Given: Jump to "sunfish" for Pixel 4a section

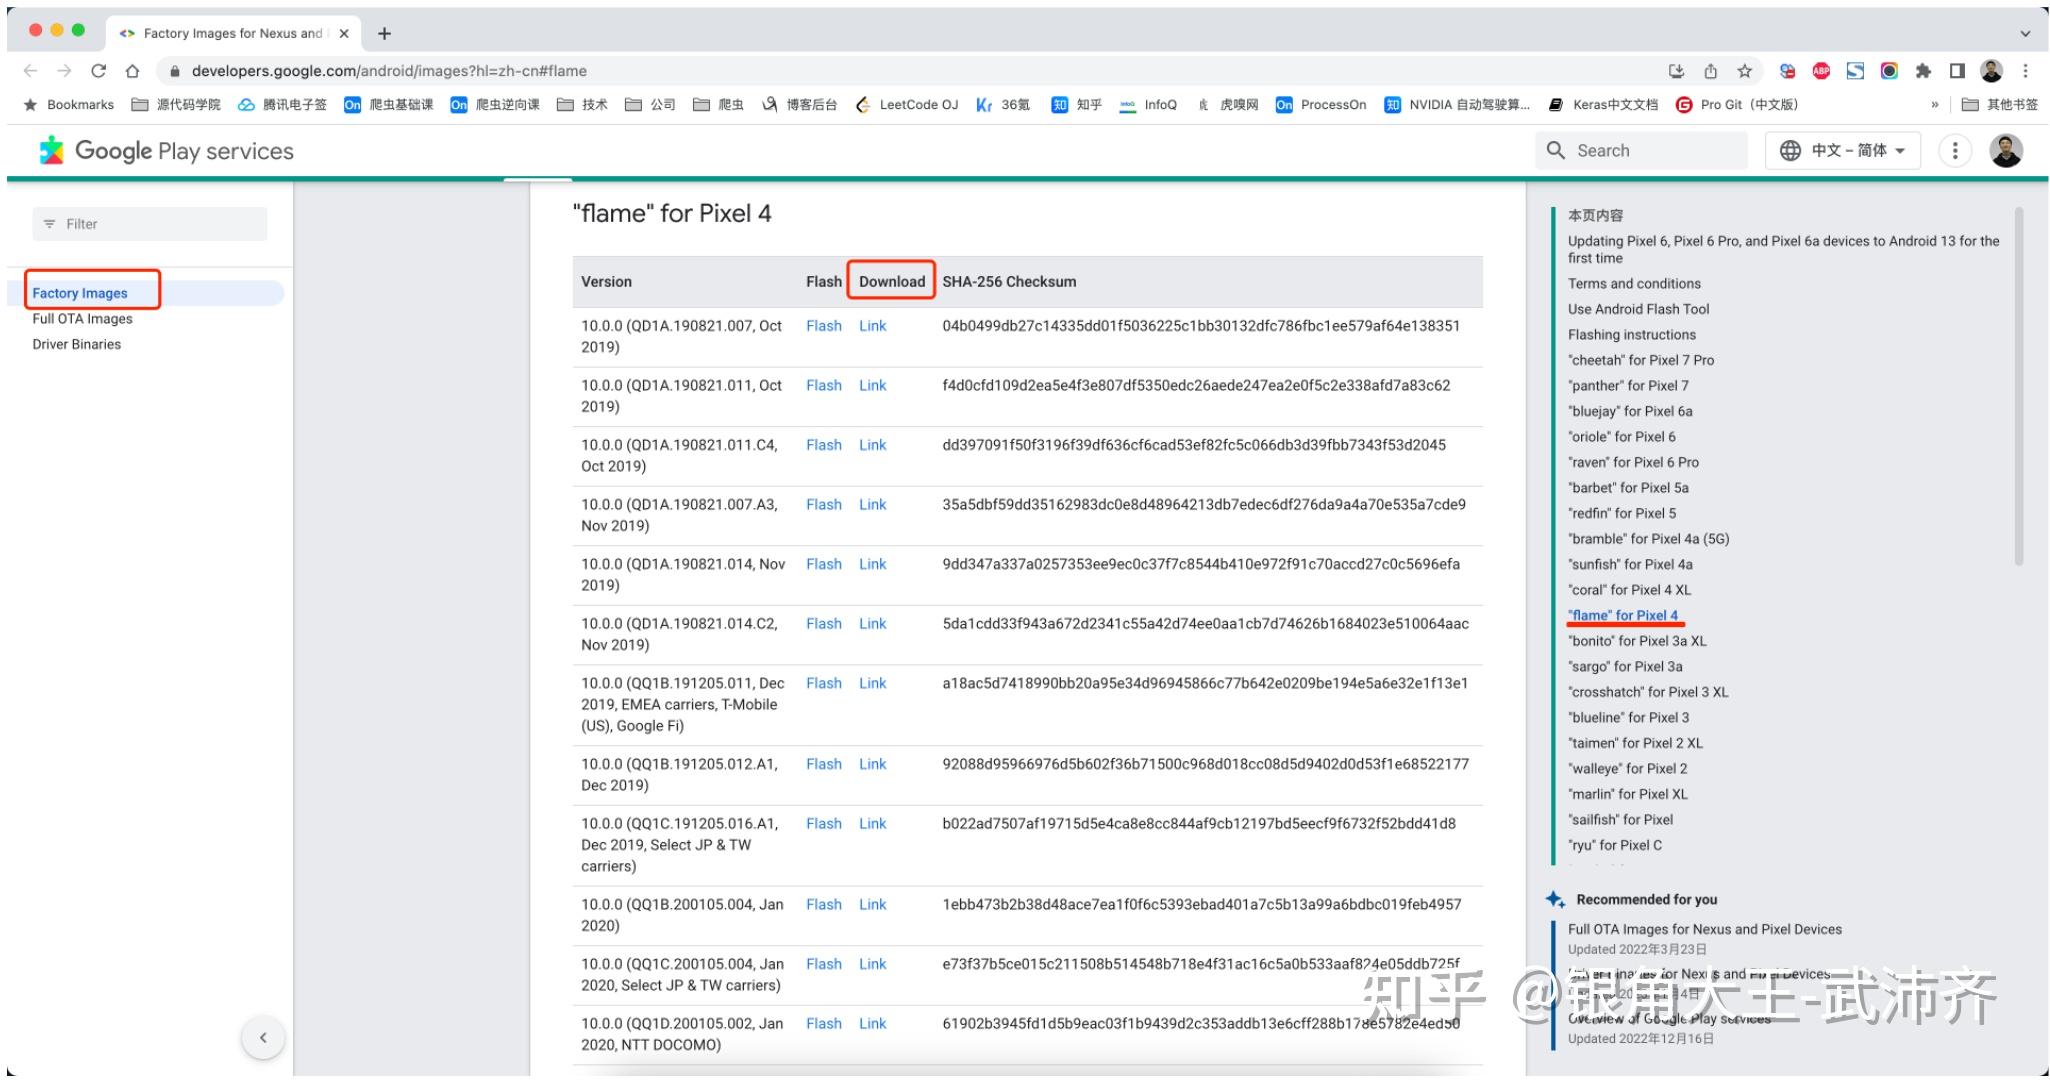Looking at the screenshot, I should [x=1630, y=564].
